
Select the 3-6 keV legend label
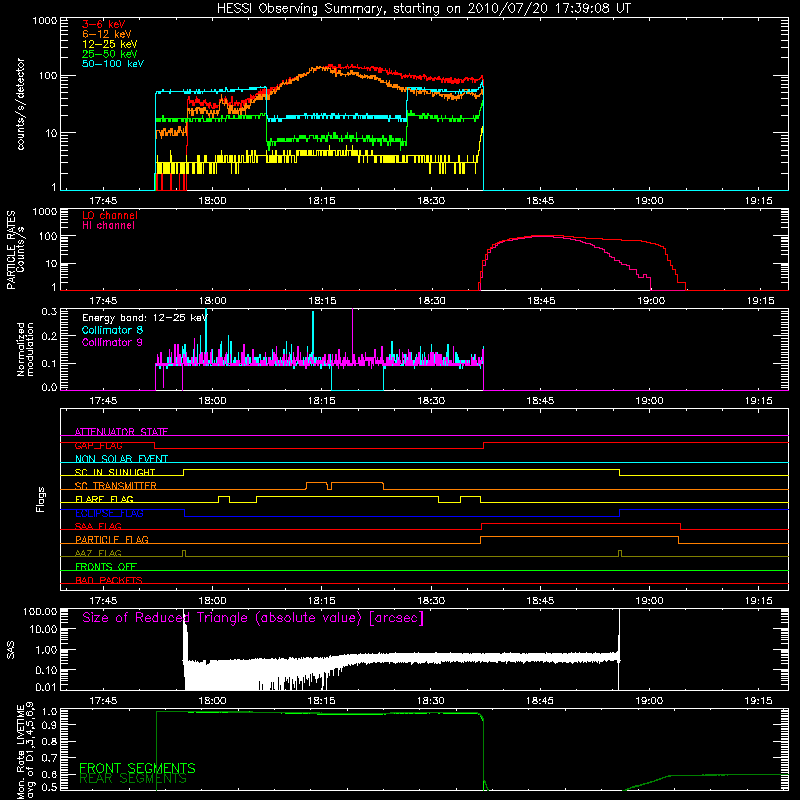104,24
